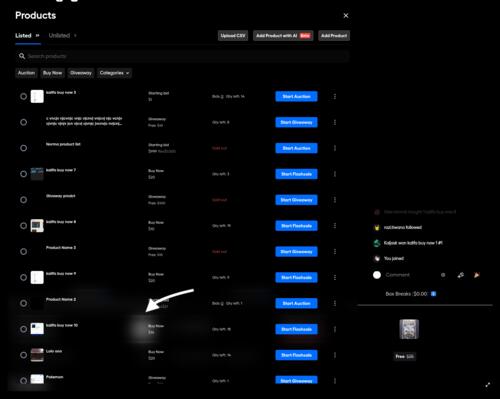Filter products by the Auction chip
This screenshot has width=500, height=399.
pos(26,73)
